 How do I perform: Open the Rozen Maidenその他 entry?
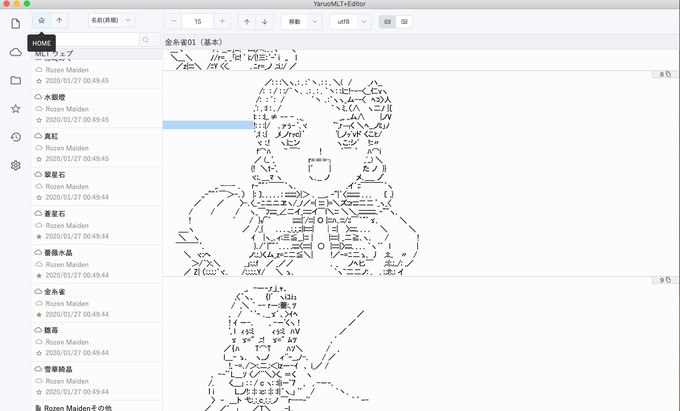[97, 407]
